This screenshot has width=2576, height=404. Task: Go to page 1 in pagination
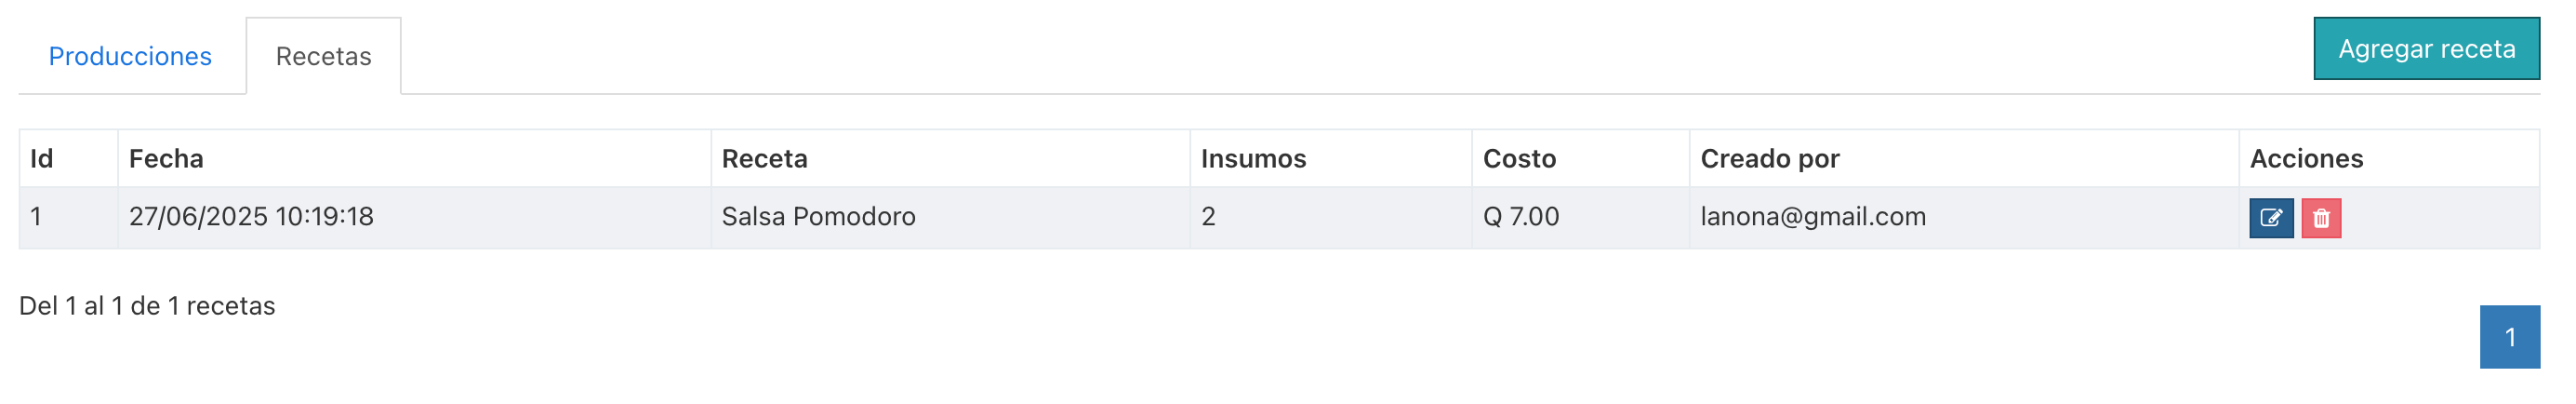2509,337
